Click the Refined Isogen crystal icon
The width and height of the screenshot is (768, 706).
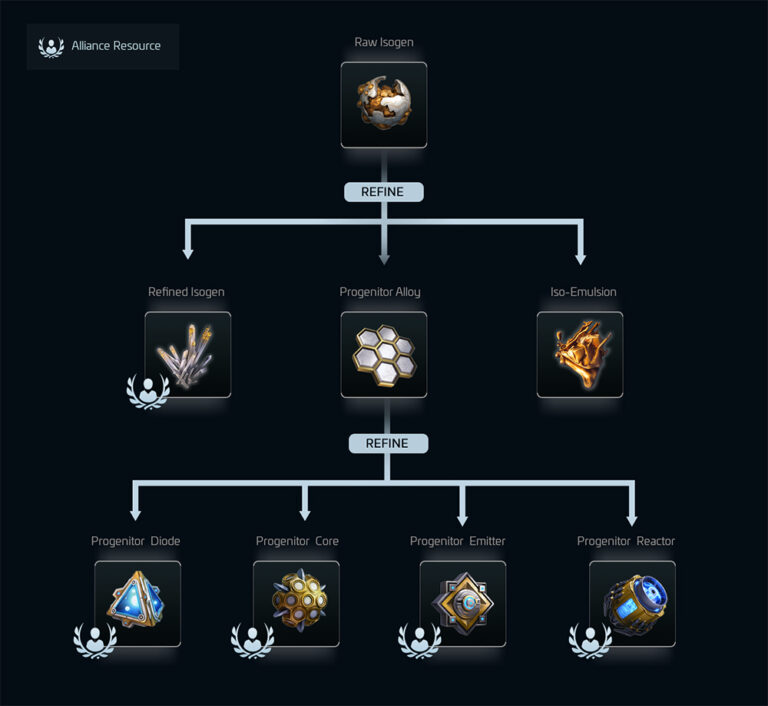(x=188, y=355)
